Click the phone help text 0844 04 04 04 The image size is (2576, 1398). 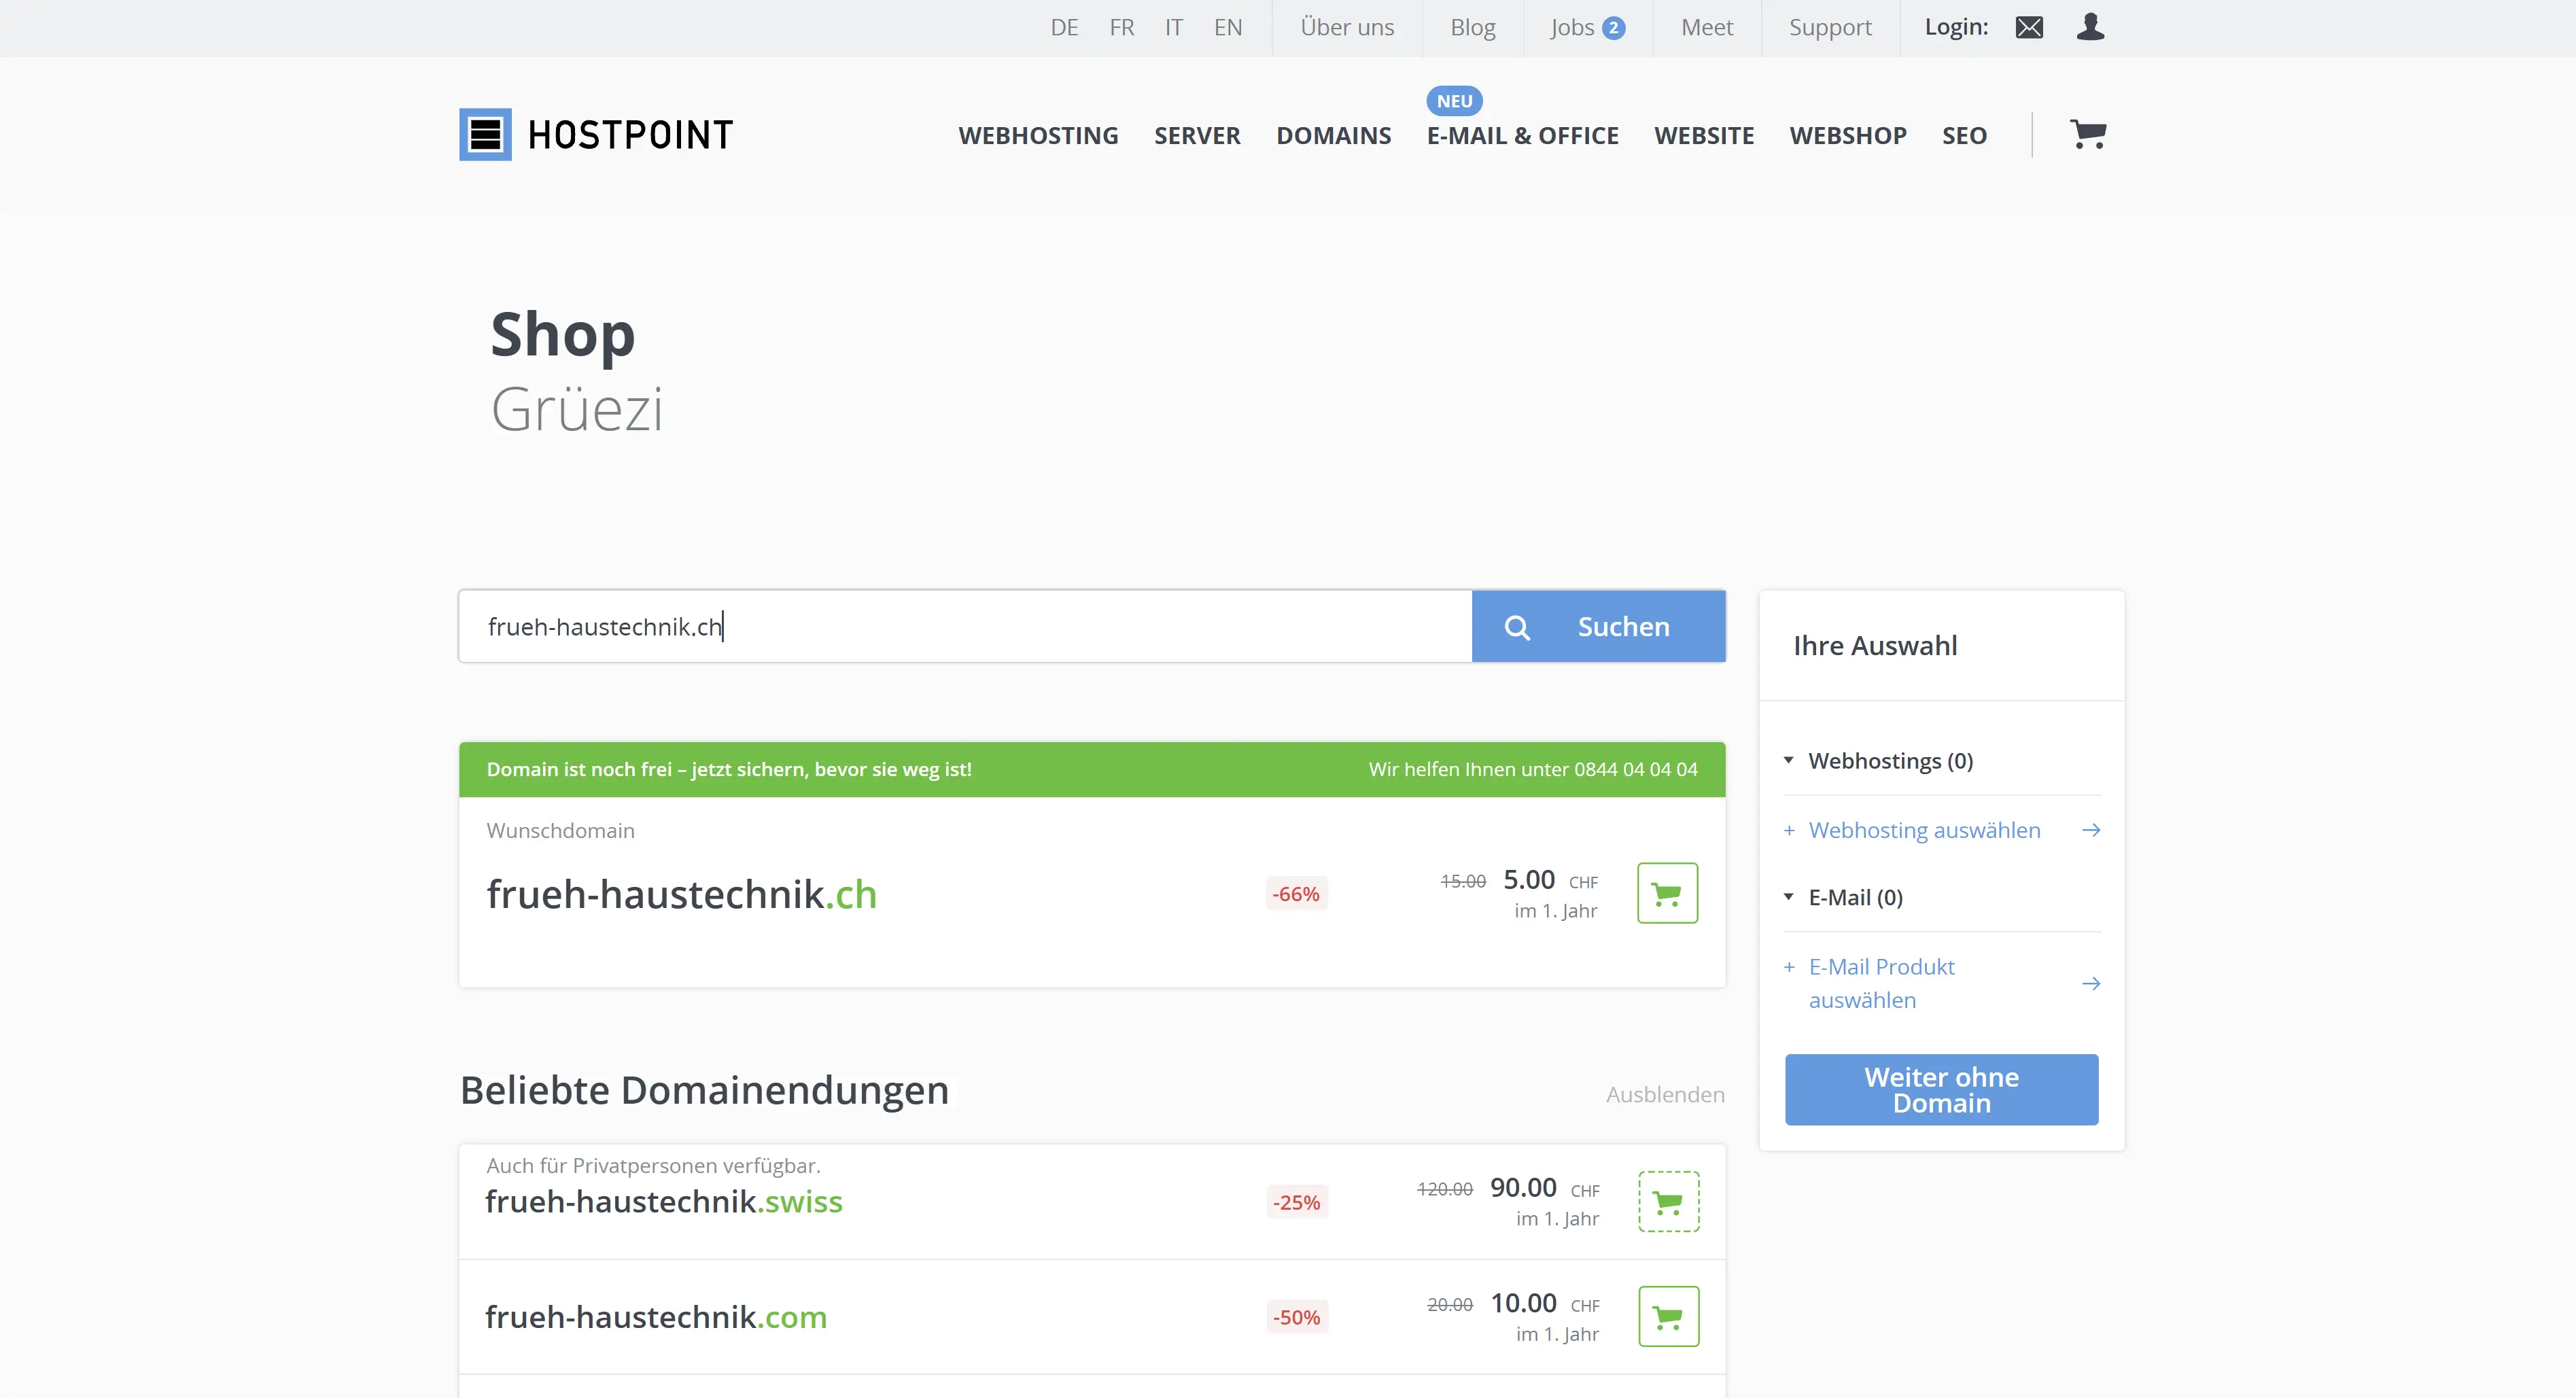click(x=1635, y=769)
